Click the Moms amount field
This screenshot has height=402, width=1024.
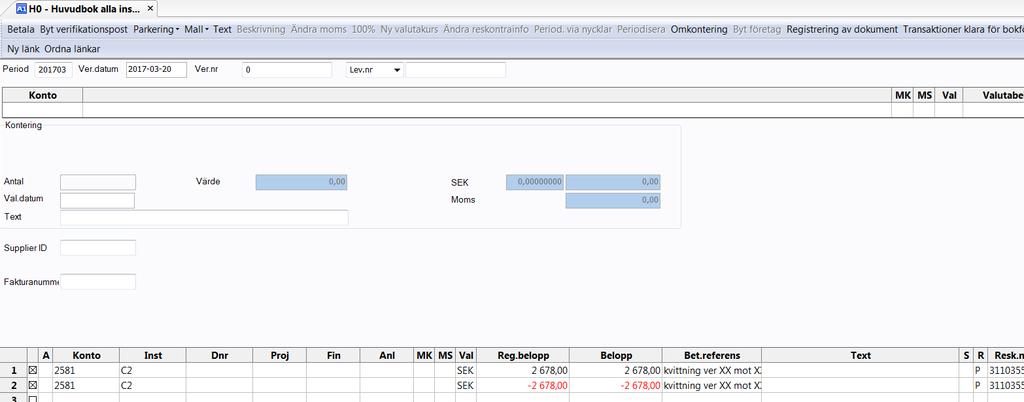coord(613,200)
